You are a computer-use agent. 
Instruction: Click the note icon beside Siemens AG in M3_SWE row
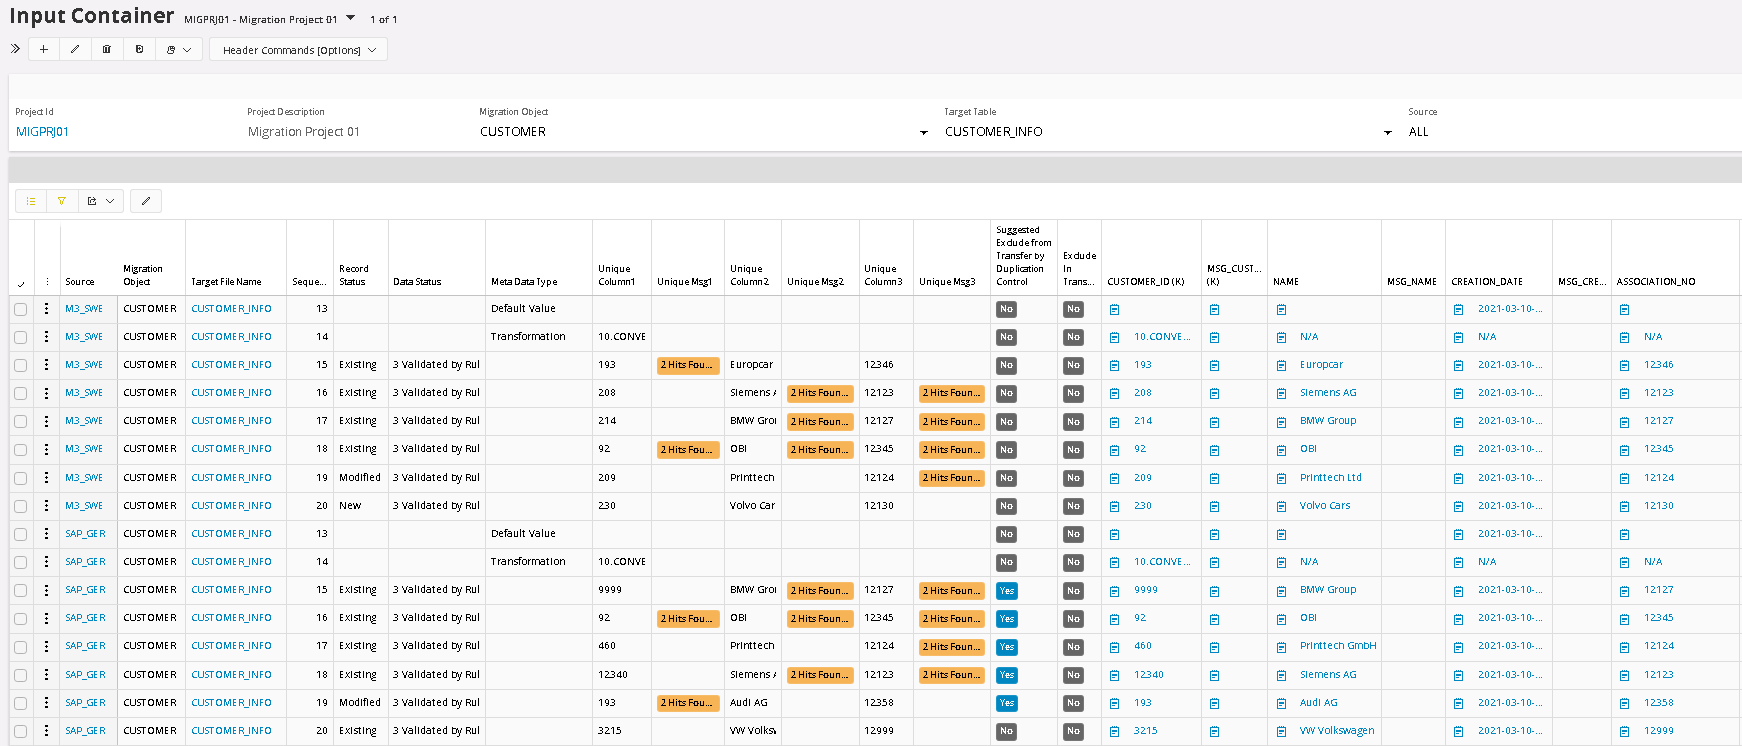tap(1281, 394)
